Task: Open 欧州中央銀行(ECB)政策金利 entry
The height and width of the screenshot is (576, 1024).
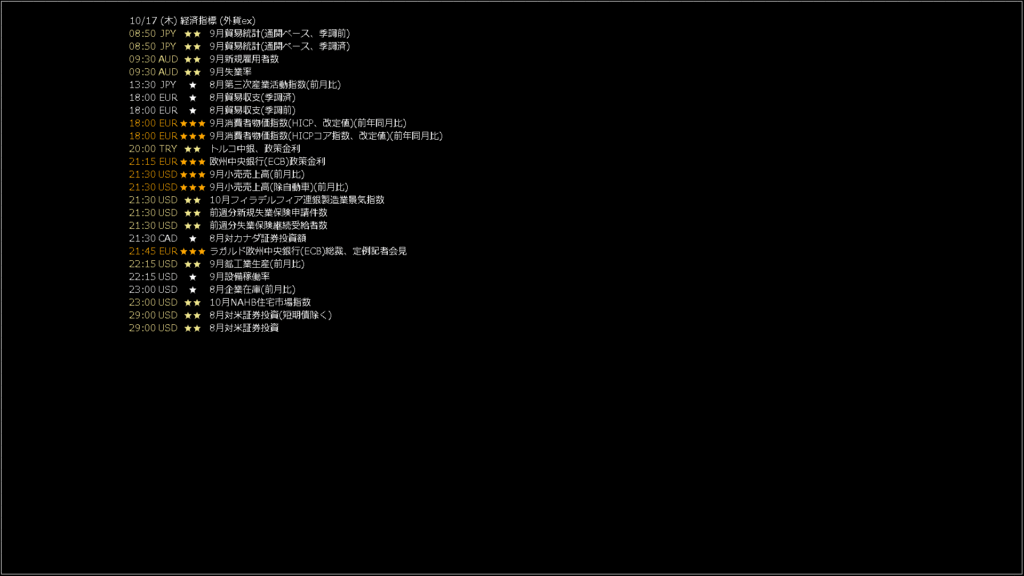Action: click(267, 161)
